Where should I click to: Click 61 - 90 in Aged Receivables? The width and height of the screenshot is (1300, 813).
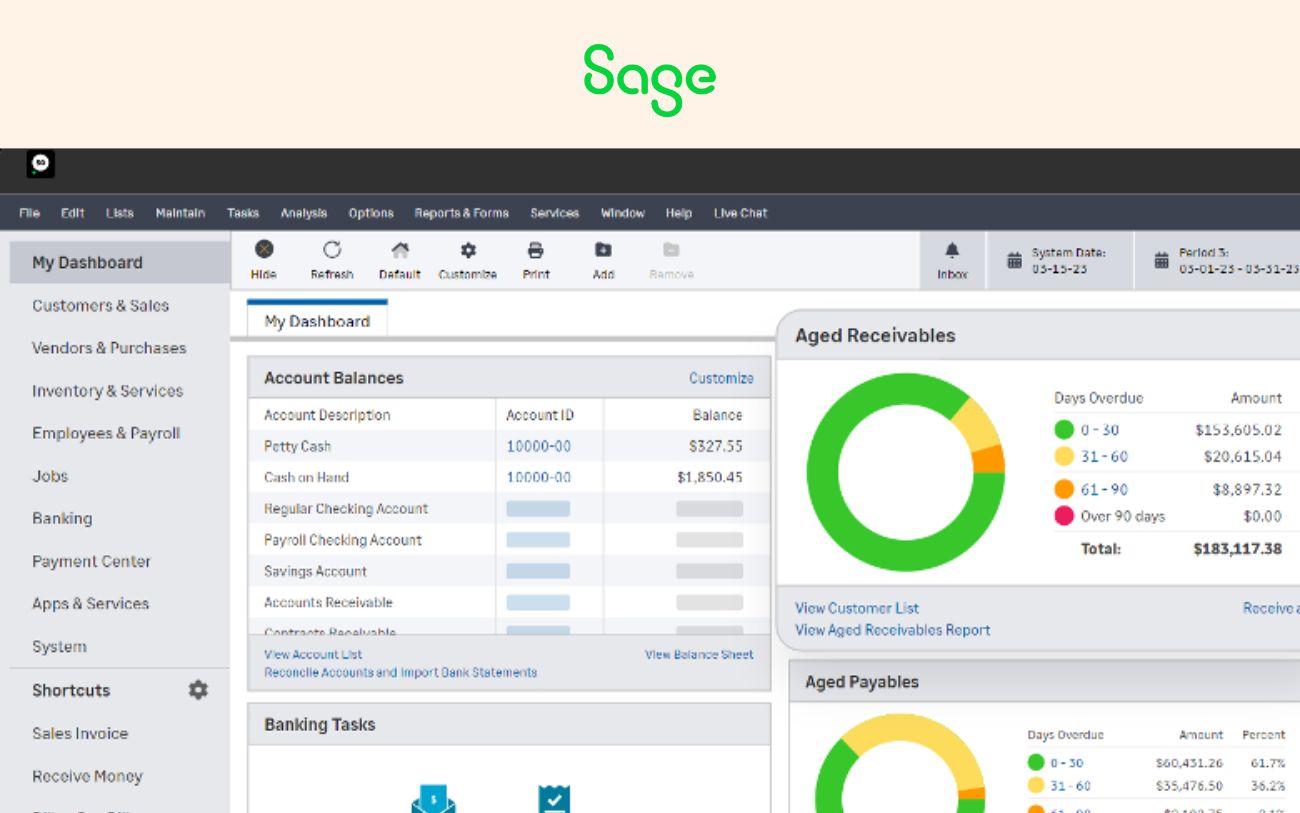click(1104, 489)
